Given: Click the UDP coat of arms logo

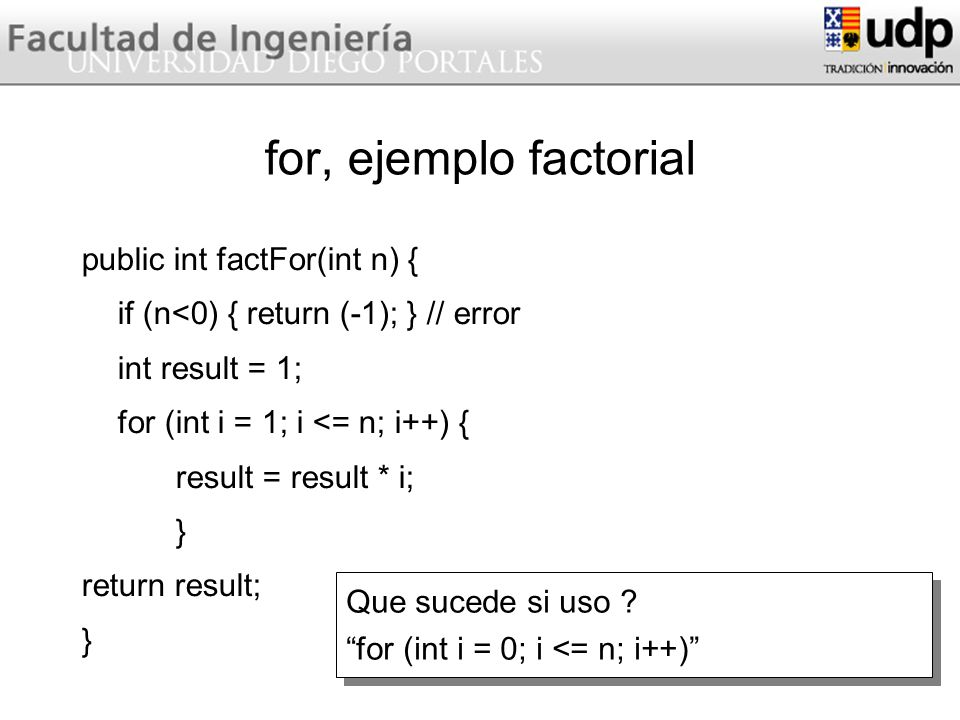Looking at the screenshot, I should point(842,29).
